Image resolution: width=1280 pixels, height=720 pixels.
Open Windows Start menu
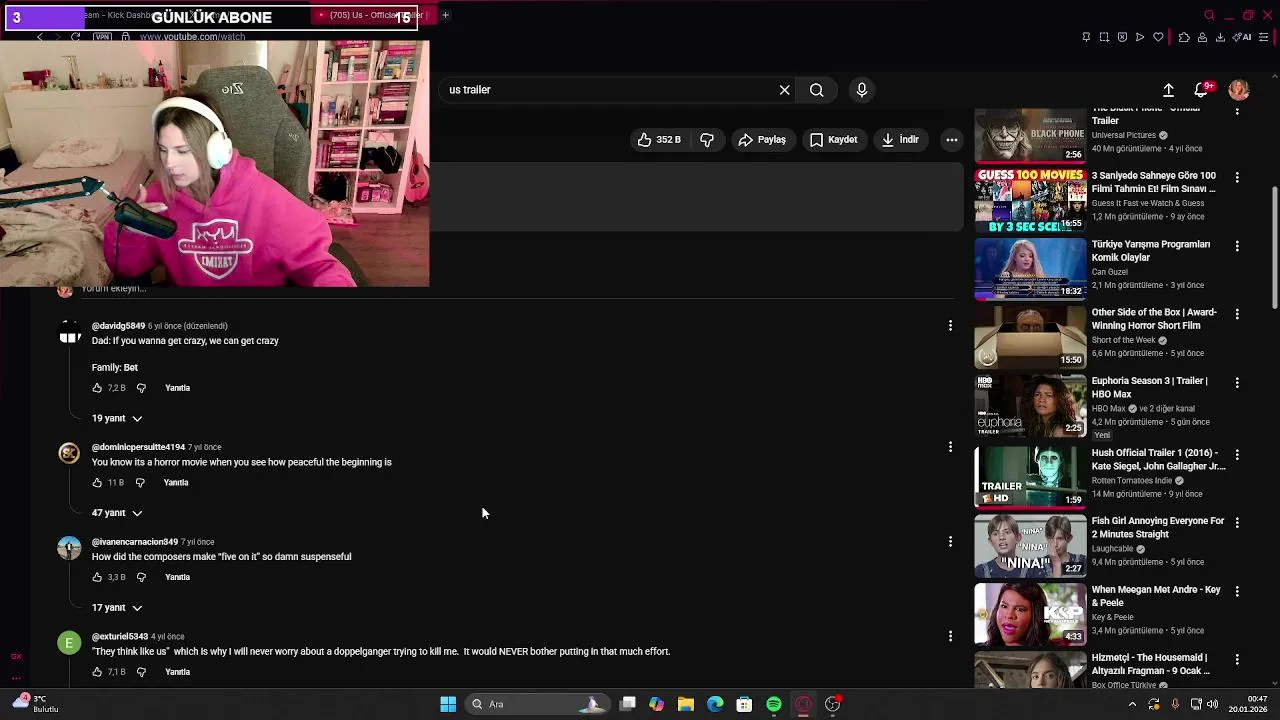(448, 704)
